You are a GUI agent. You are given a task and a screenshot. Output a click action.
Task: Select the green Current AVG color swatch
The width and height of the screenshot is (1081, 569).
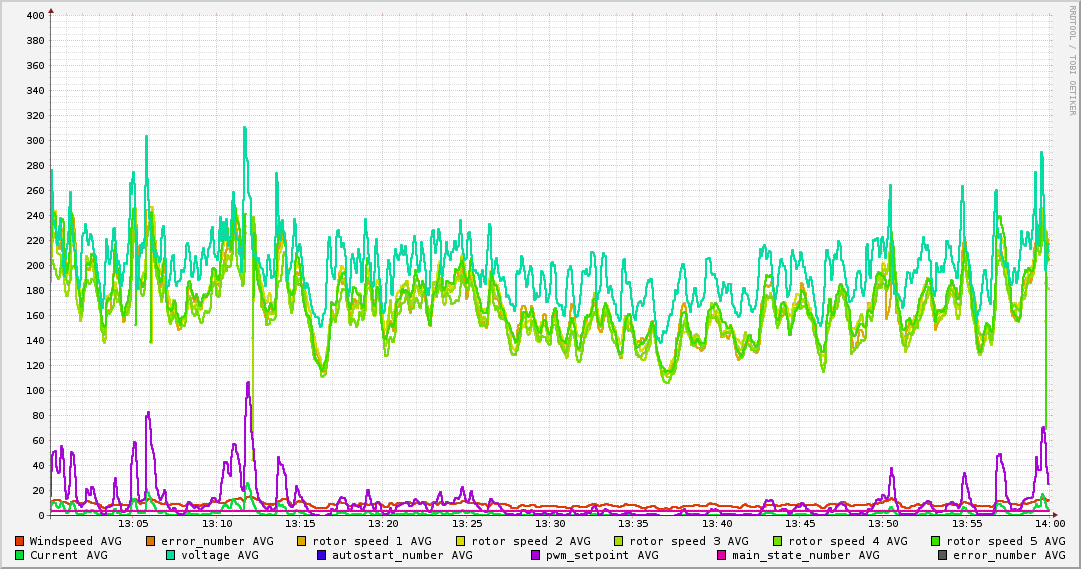click(20, 555)
